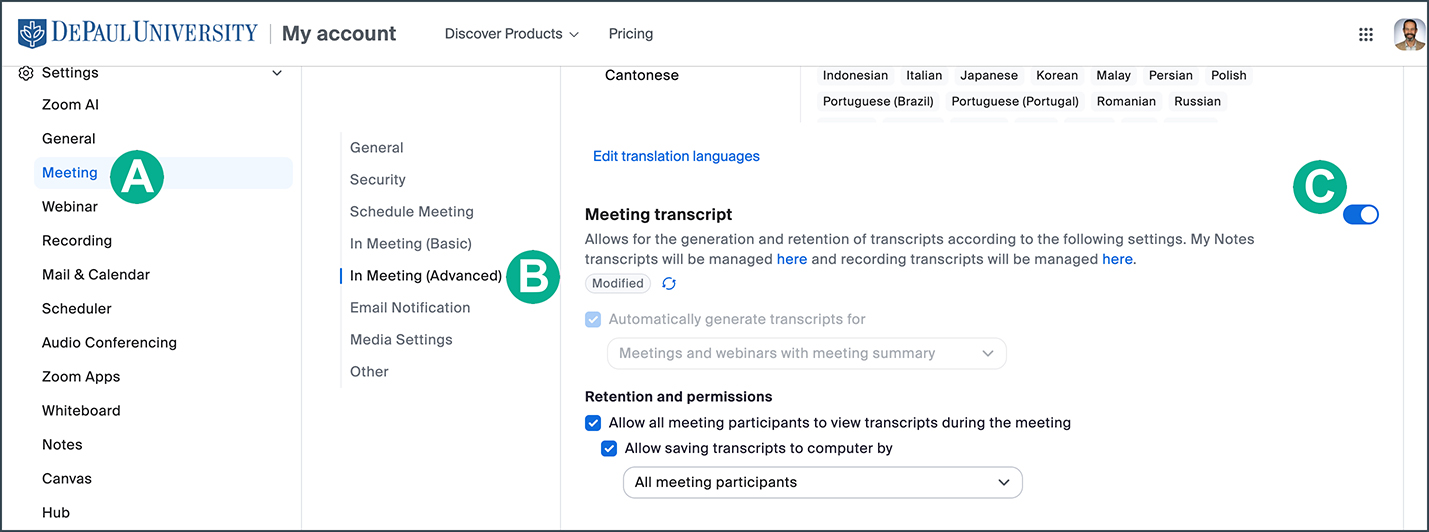
Task: Click the Automatically generate transcripts for checkbox
Action: [x=593, y=320]
